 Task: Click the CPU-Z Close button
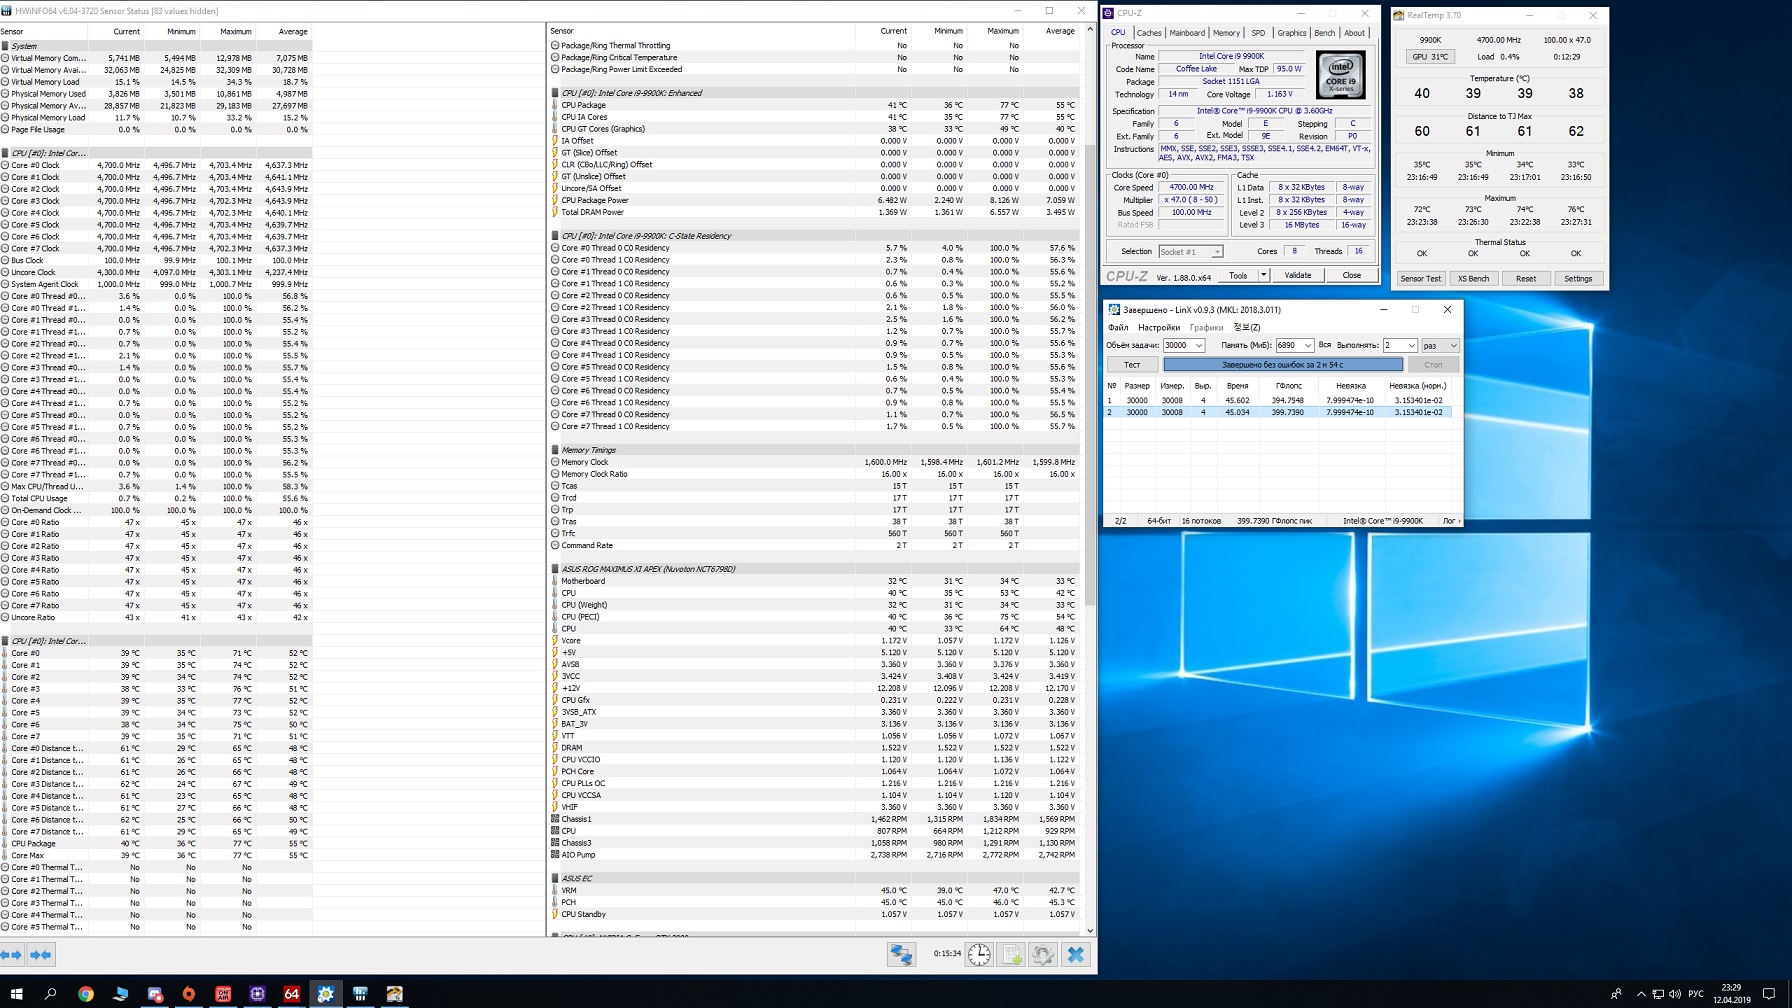coord(1351,276)
